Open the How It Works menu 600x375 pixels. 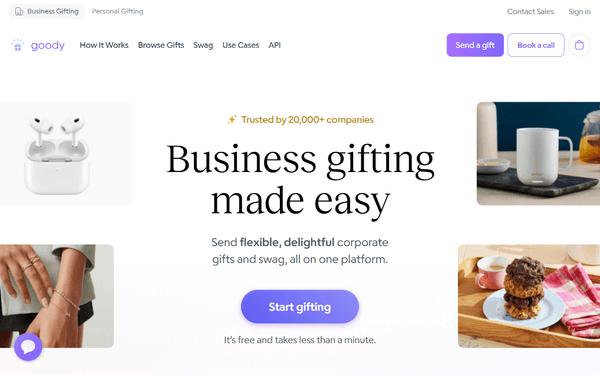[x=104, y=45]
